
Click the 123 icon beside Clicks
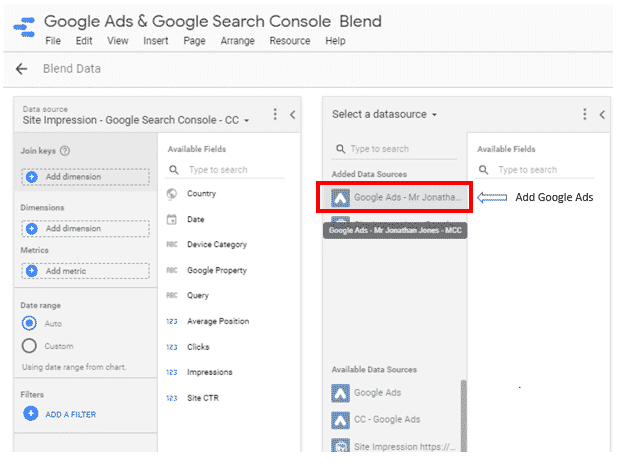tap(172, 347)
